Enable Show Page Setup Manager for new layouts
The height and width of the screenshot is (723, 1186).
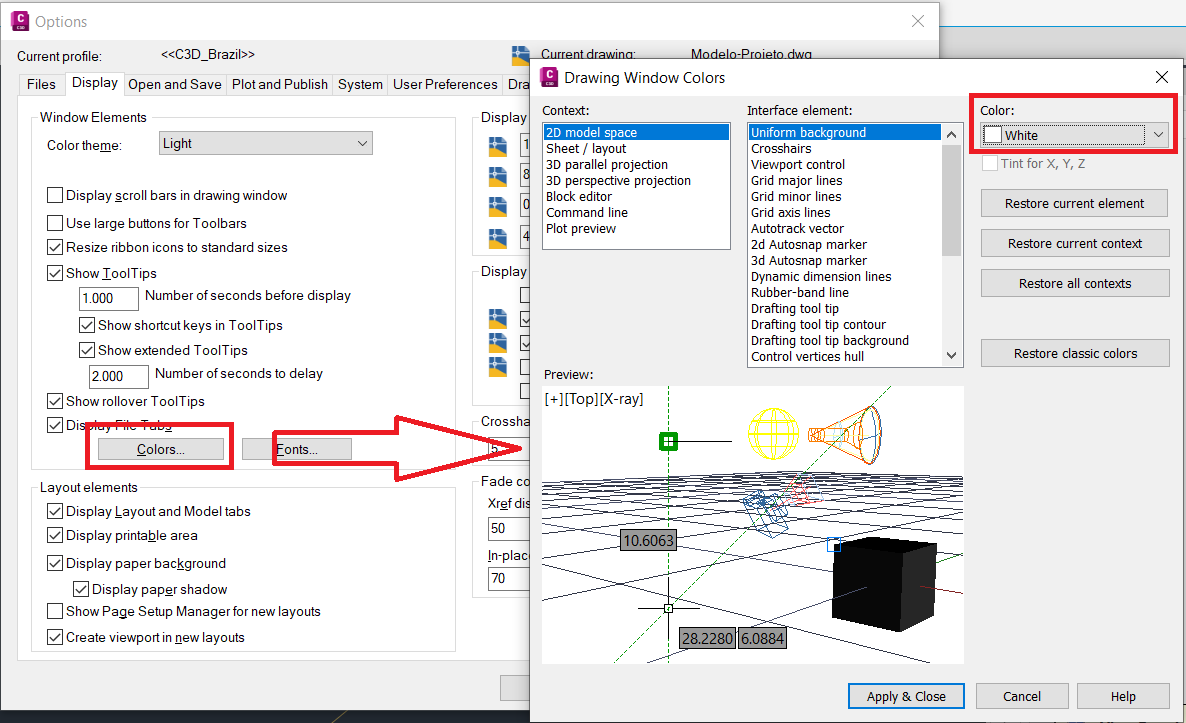pos(55,611)
